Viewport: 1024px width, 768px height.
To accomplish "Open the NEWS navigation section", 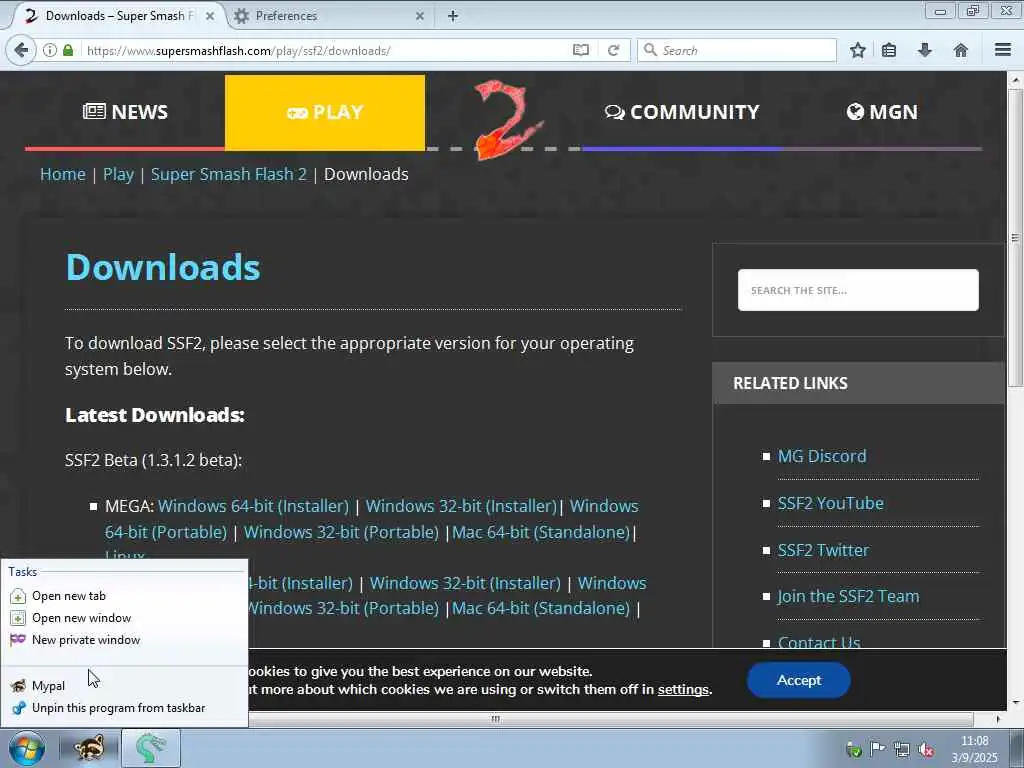I will [125, 112].
